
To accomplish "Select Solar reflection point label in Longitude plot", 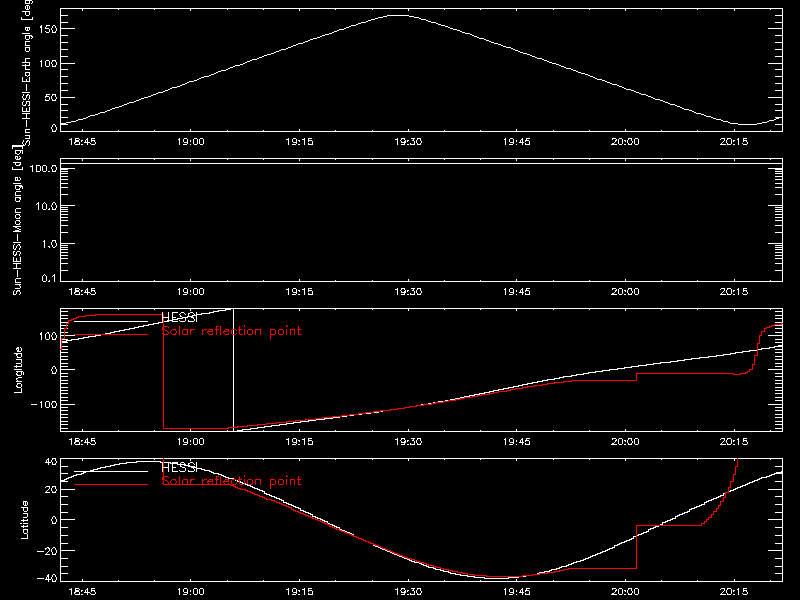I will click(231, 331).
